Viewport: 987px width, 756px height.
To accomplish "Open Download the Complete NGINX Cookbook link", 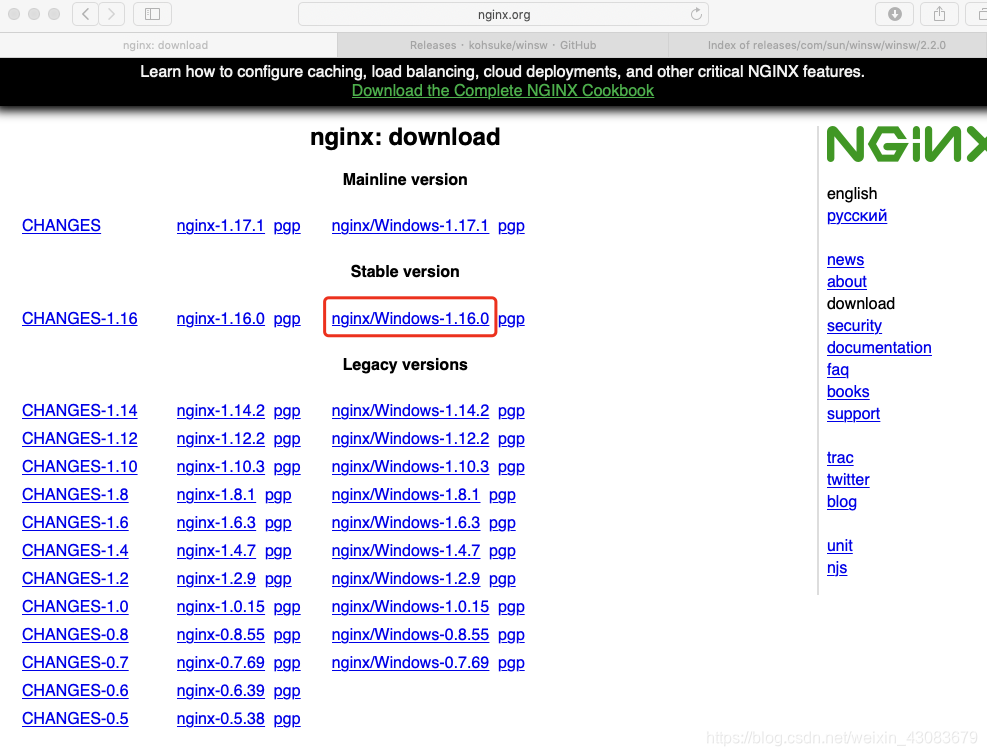I will click(x=503, y=91).
